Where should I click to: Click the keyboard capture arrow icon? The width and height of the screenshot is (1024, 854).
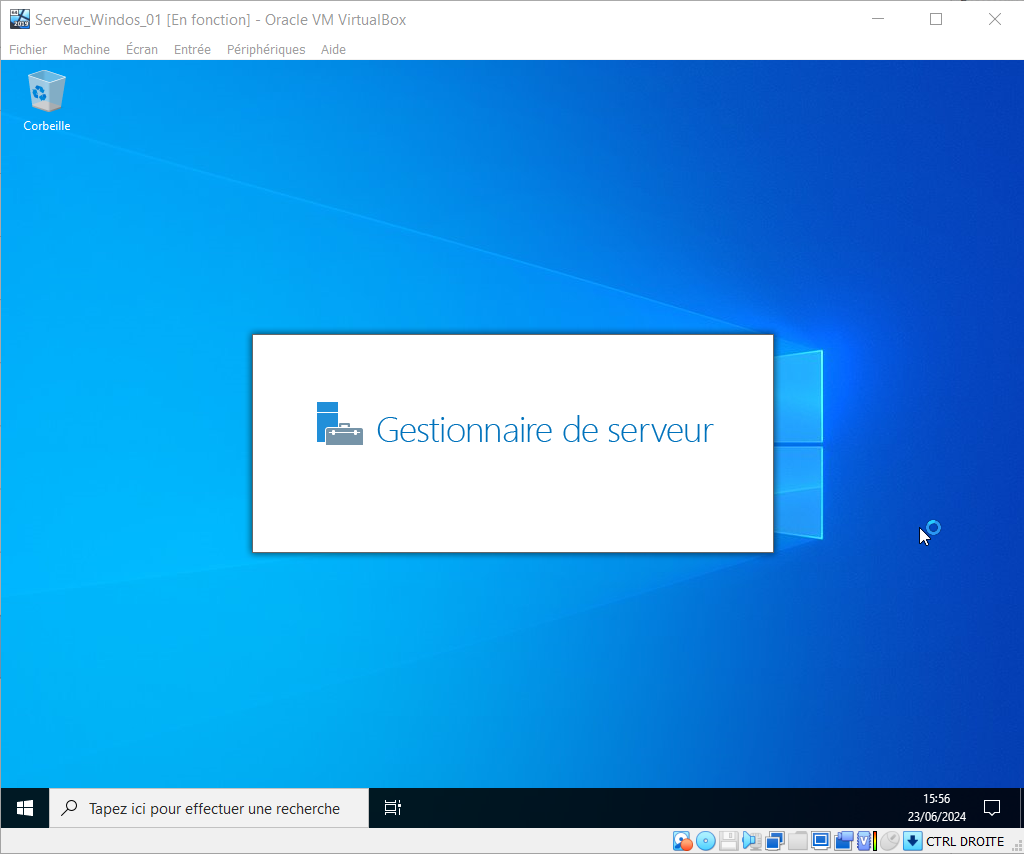[912, 841]
